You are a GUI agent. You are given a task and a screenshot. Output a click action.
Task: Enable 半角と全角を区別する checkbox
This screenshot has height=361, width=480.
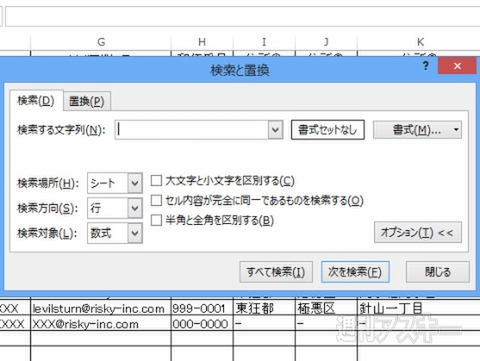pyautogui.click(x=156, y=220)
